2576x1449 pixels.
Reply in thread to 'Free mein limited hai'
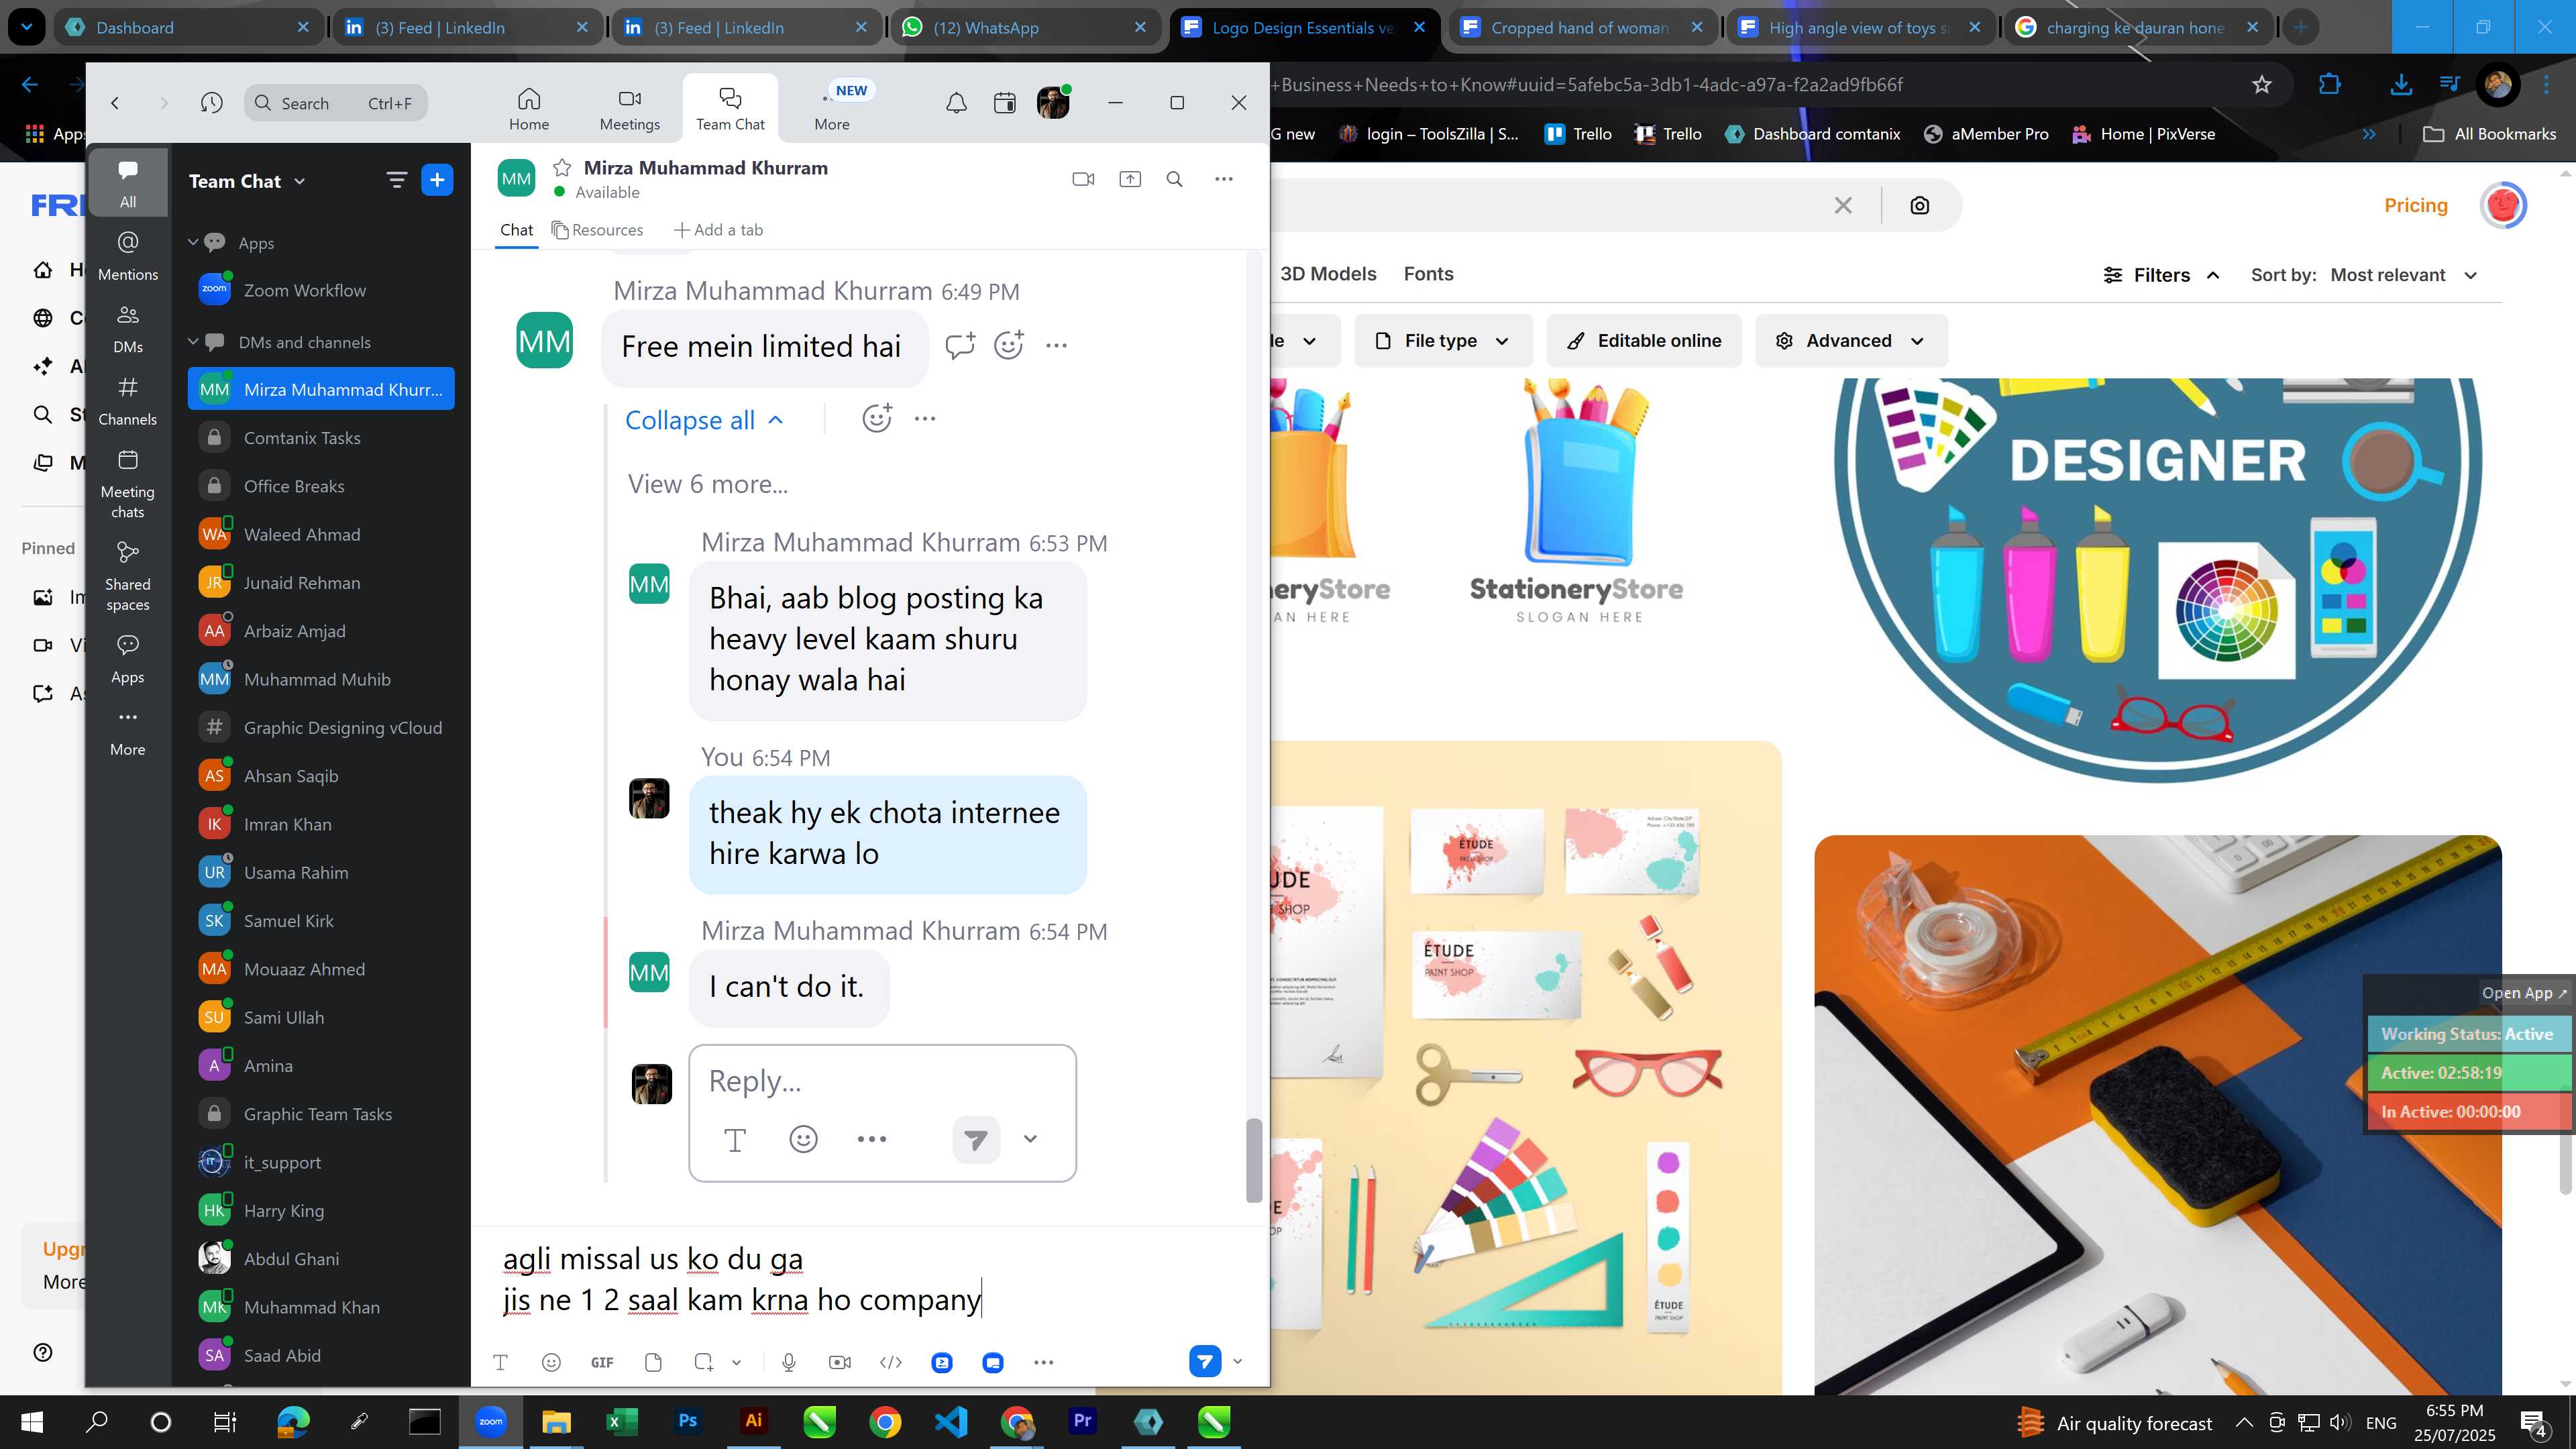[959, 346]
